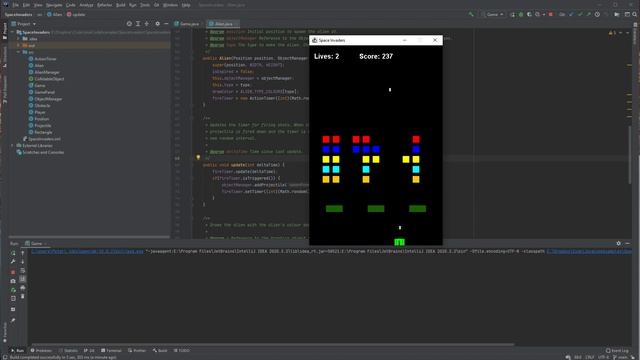Expand External Libraries node
640x360 pixels.
[x=13, y=146]
